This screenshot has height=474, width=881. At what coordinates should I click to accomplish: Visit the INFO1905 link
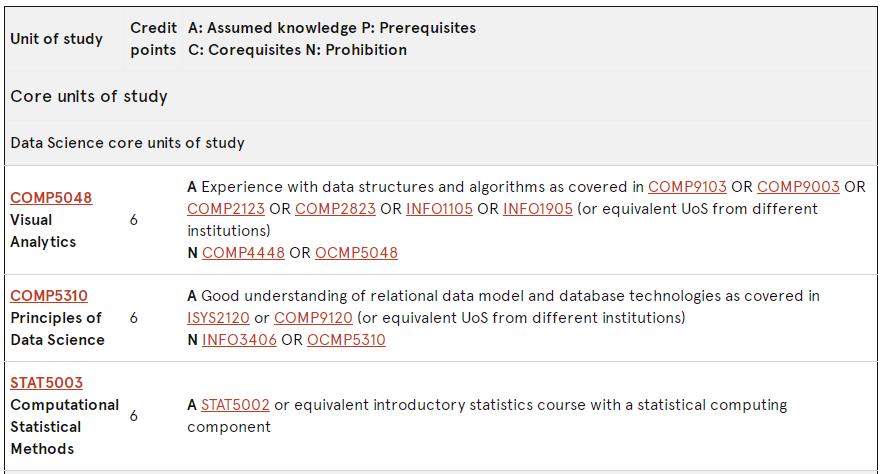click(x=538, y=208)
